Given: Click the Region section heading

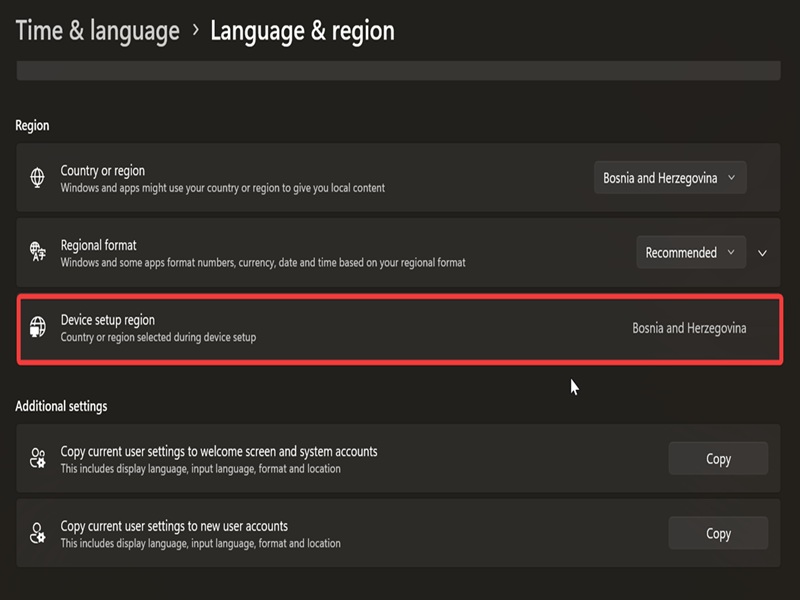Looking at the screenshot, I should click(32, 126).
